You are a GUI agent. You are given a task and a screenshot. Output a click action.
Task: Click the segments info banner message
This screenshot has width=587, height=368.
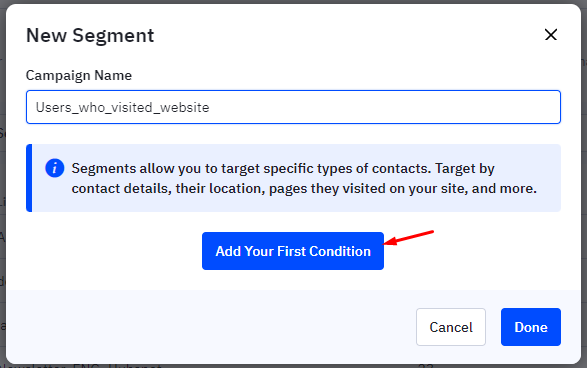(304, 178)
